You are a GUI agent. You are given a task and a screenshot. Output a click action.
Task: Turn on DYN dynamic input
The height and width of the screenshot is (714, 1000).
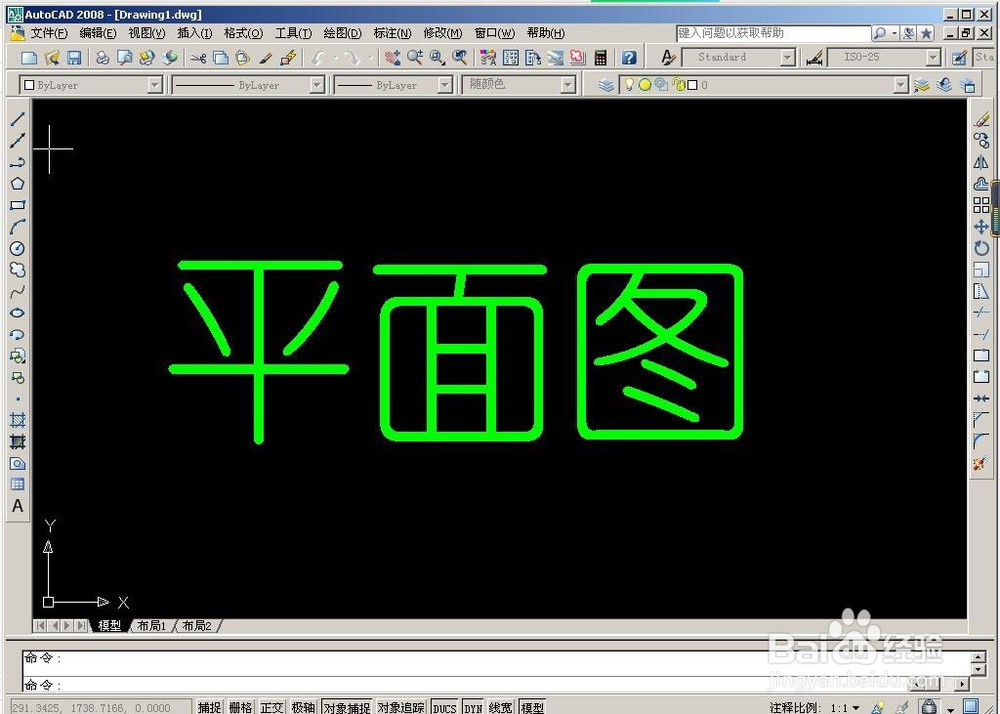472,707
